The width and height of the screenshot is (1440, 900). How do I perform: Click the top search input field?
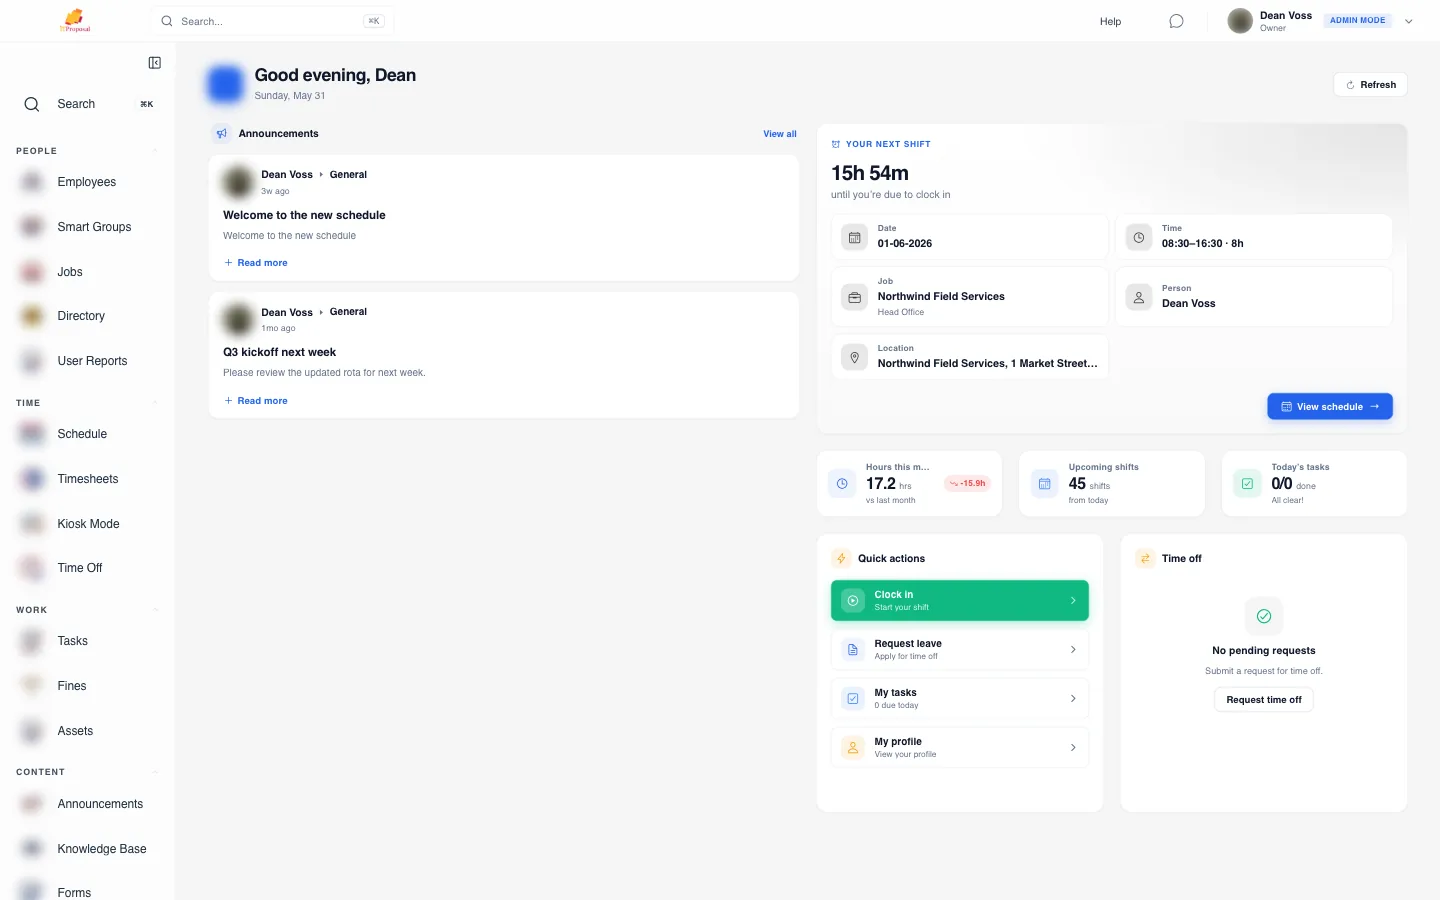click(272, 21)
